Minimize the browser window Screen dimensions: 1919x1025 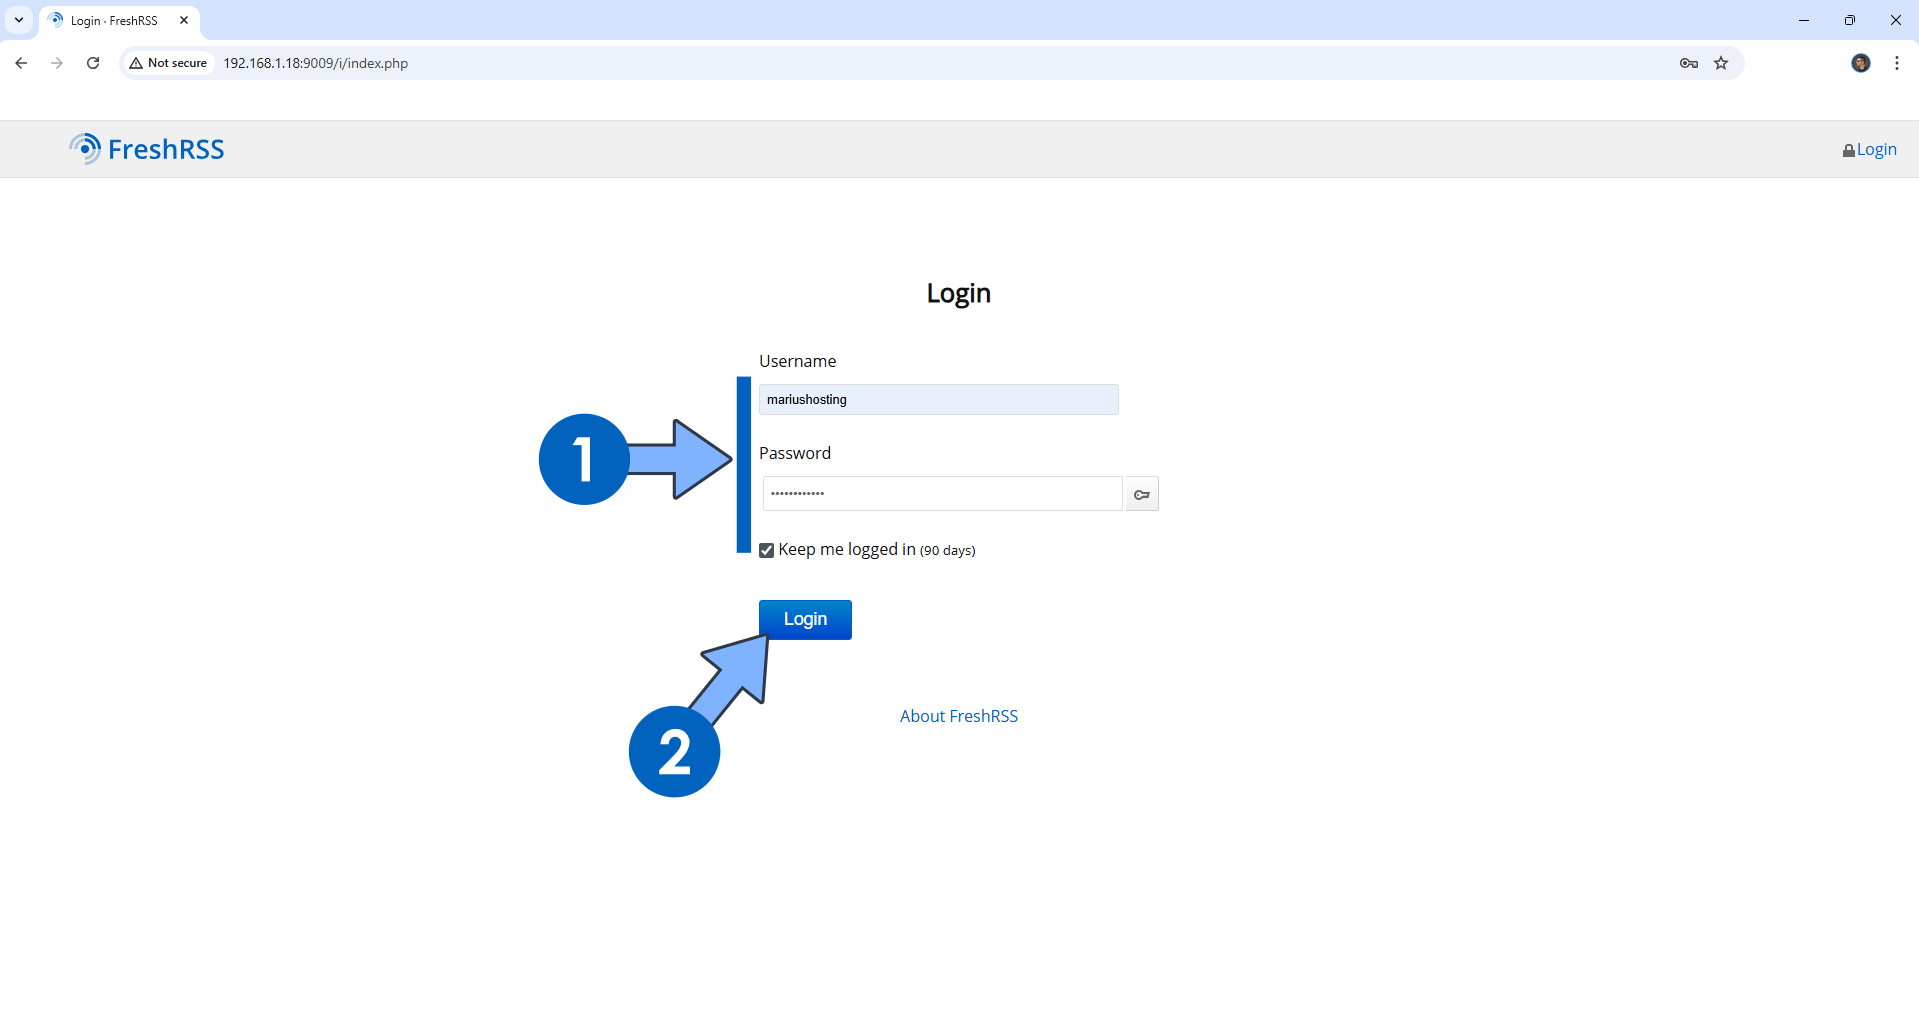pos(1804,20)
